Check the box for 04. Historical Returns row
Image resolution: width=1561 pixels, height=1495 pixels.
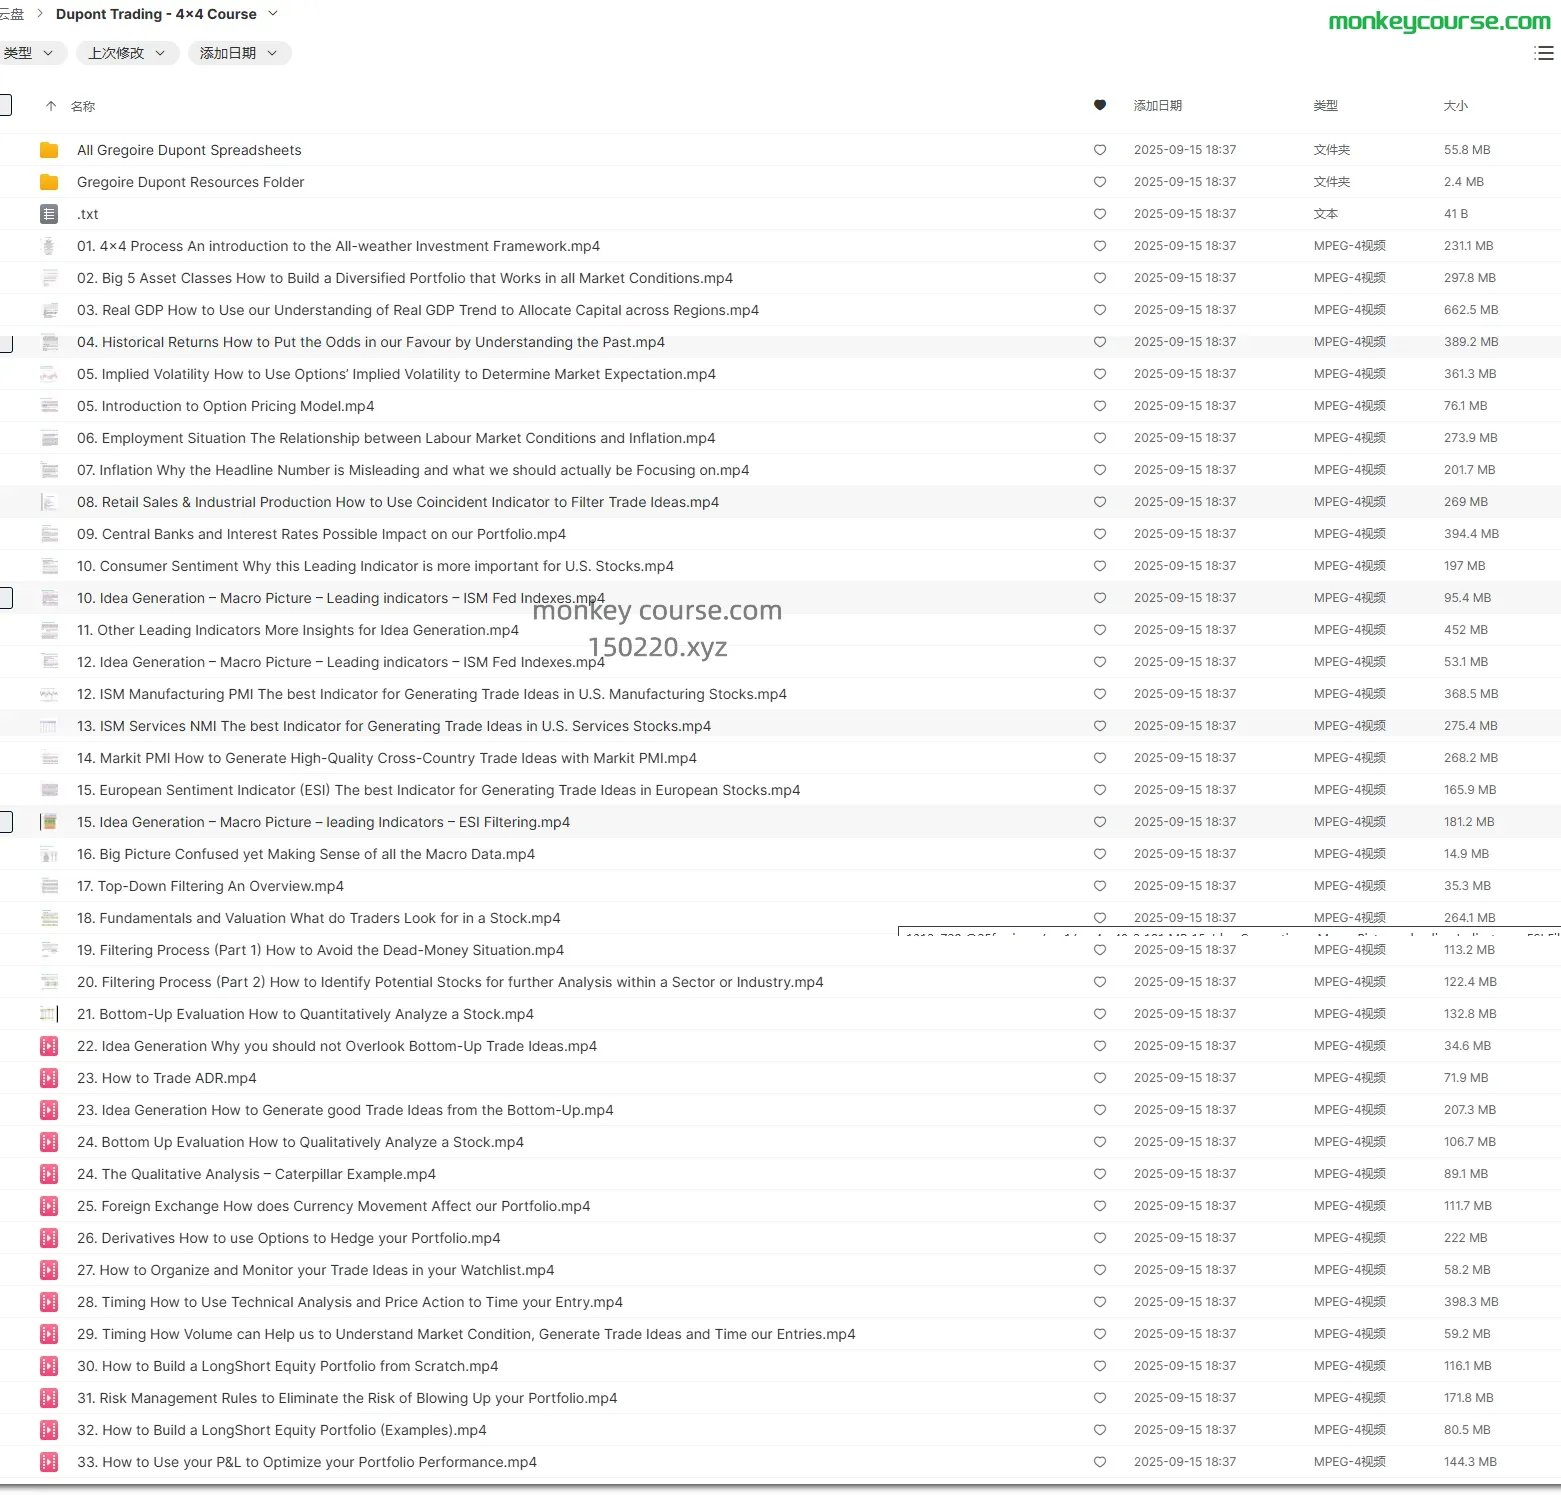point(4,343)
